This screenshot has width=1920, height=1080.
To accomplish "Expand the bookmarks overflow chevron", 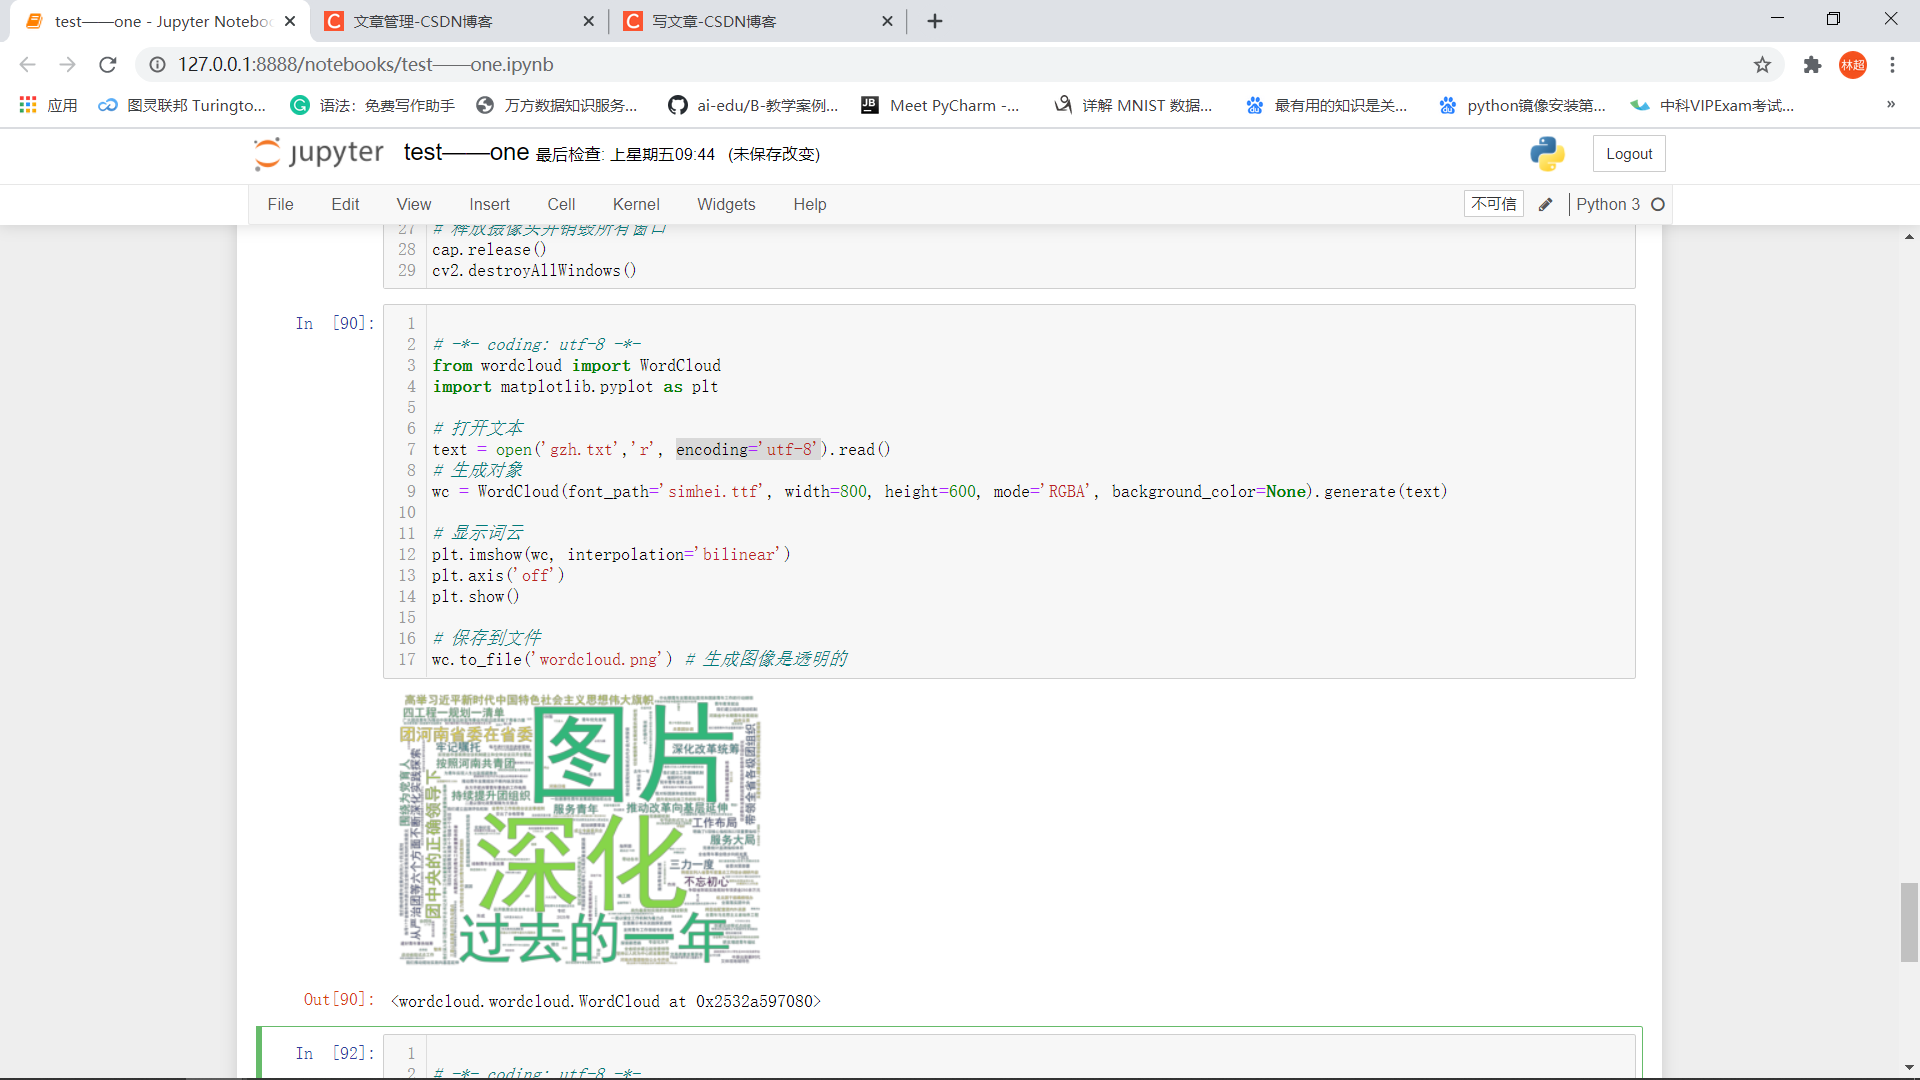I will point(1891,105).
